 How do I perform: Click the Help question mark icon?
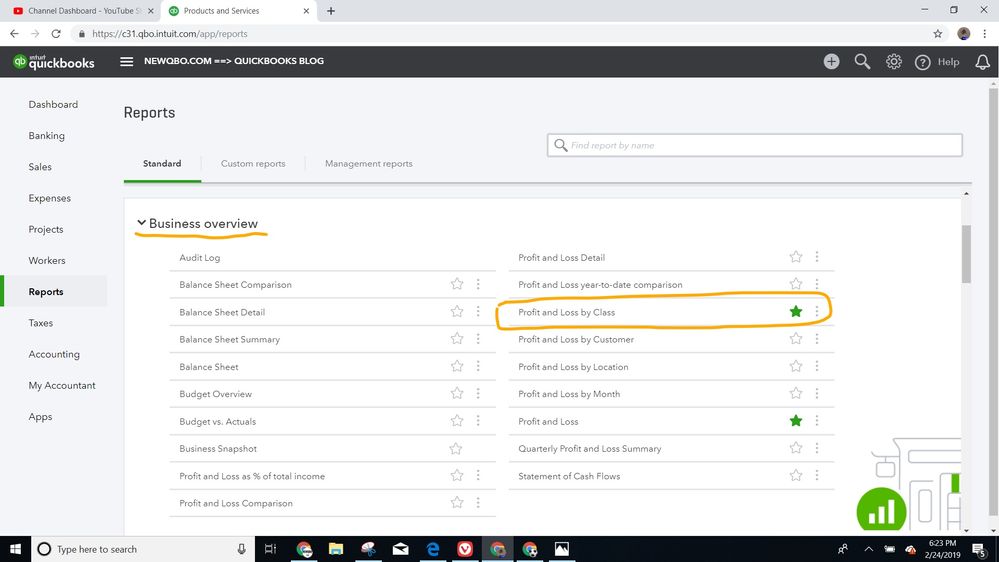[x=923, y=62]
